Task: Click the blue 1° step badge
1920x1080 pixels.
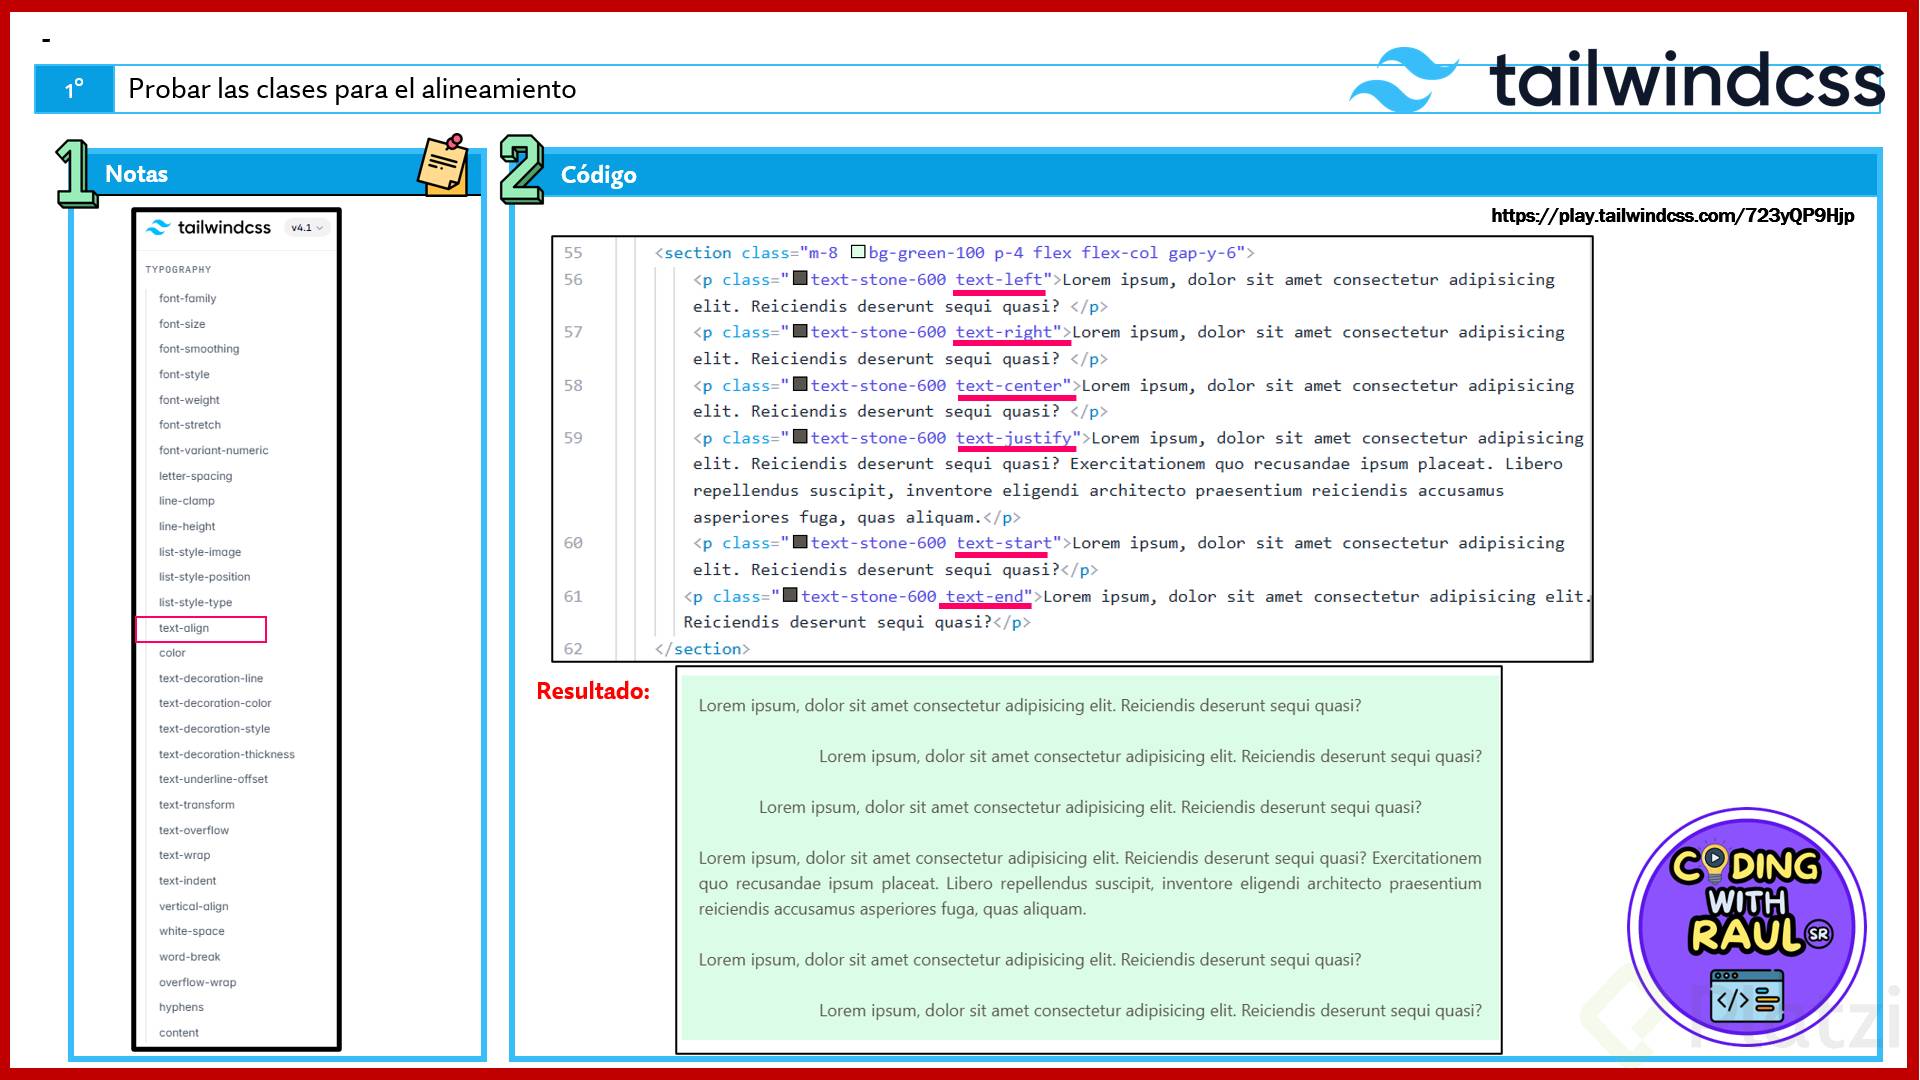Action: [75, 90]
